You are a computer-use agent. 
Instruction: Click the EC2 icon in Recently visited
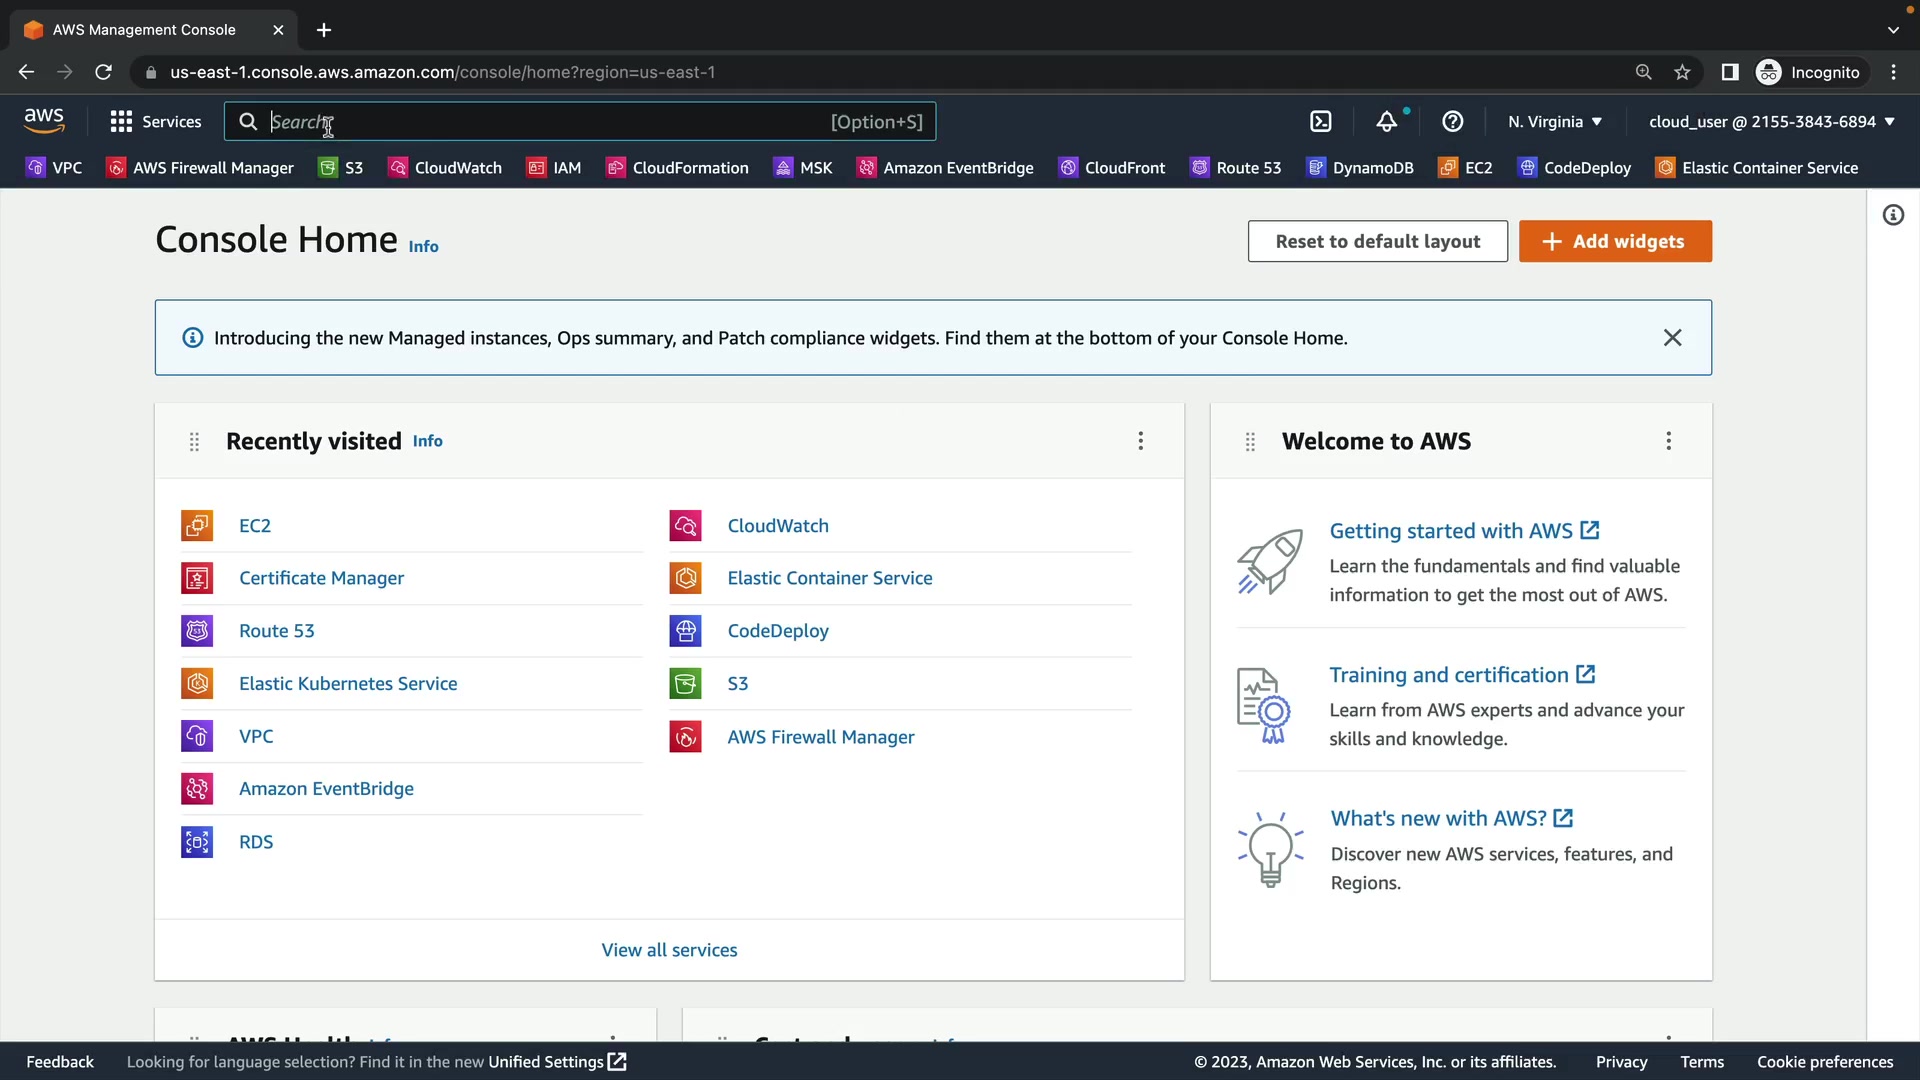click(197, 526)
